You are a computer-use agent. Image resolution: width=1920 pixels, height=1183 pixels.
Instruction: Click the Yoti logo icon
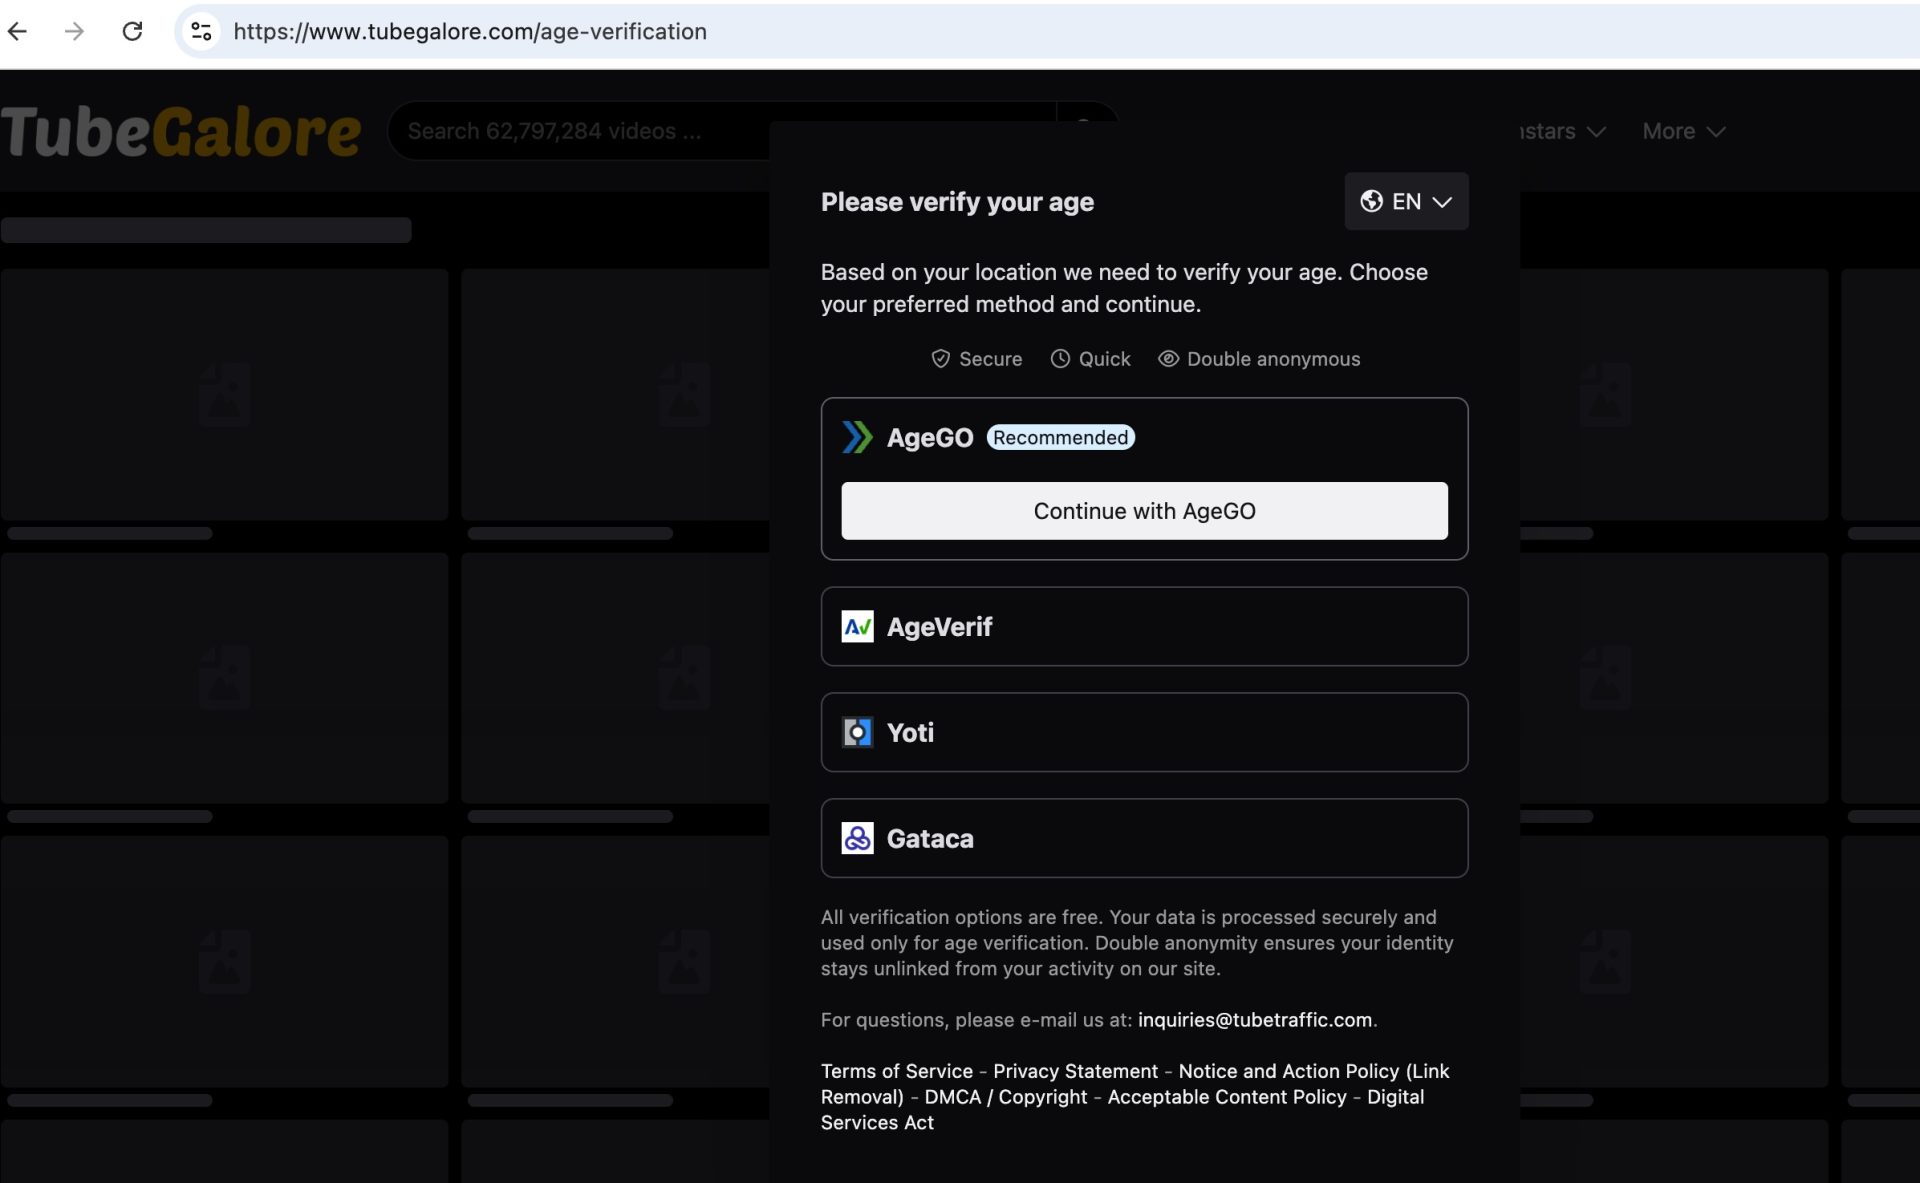[x=857, y=733]
